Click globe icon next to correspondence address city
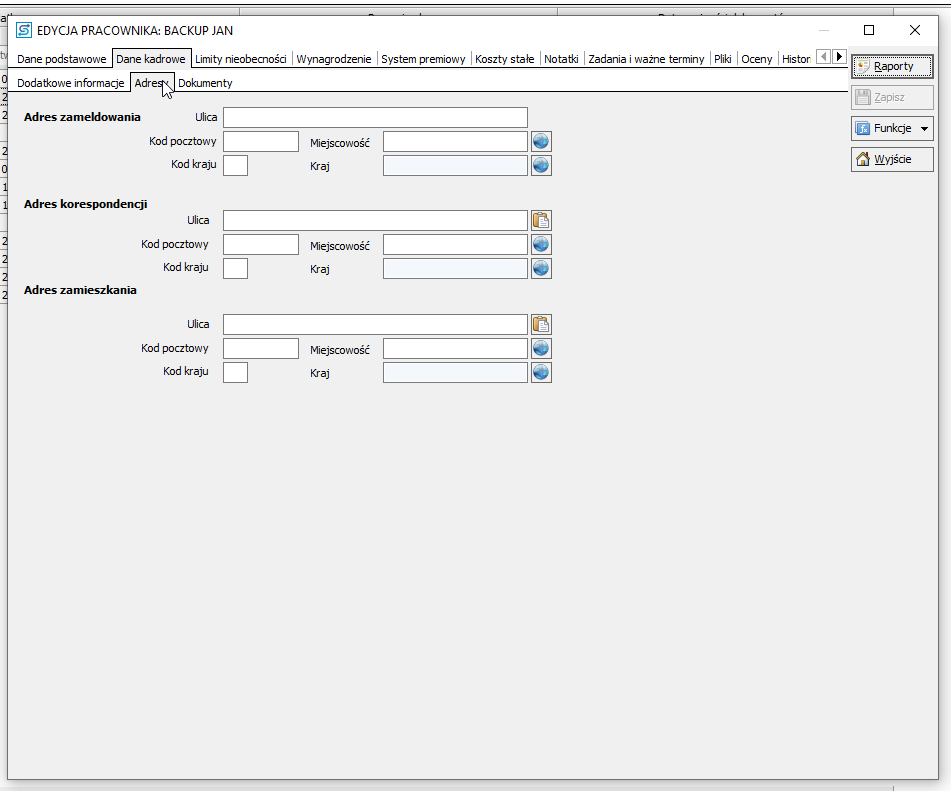Screen dimensions: 951x791 (x=541, y=245)
